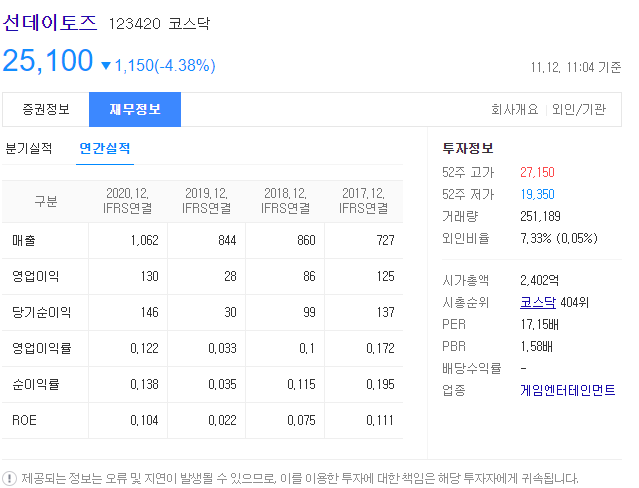The image size is (639, 488).
Task: Click the info warning icon at the disclaimer
Action: click(9, 478)
